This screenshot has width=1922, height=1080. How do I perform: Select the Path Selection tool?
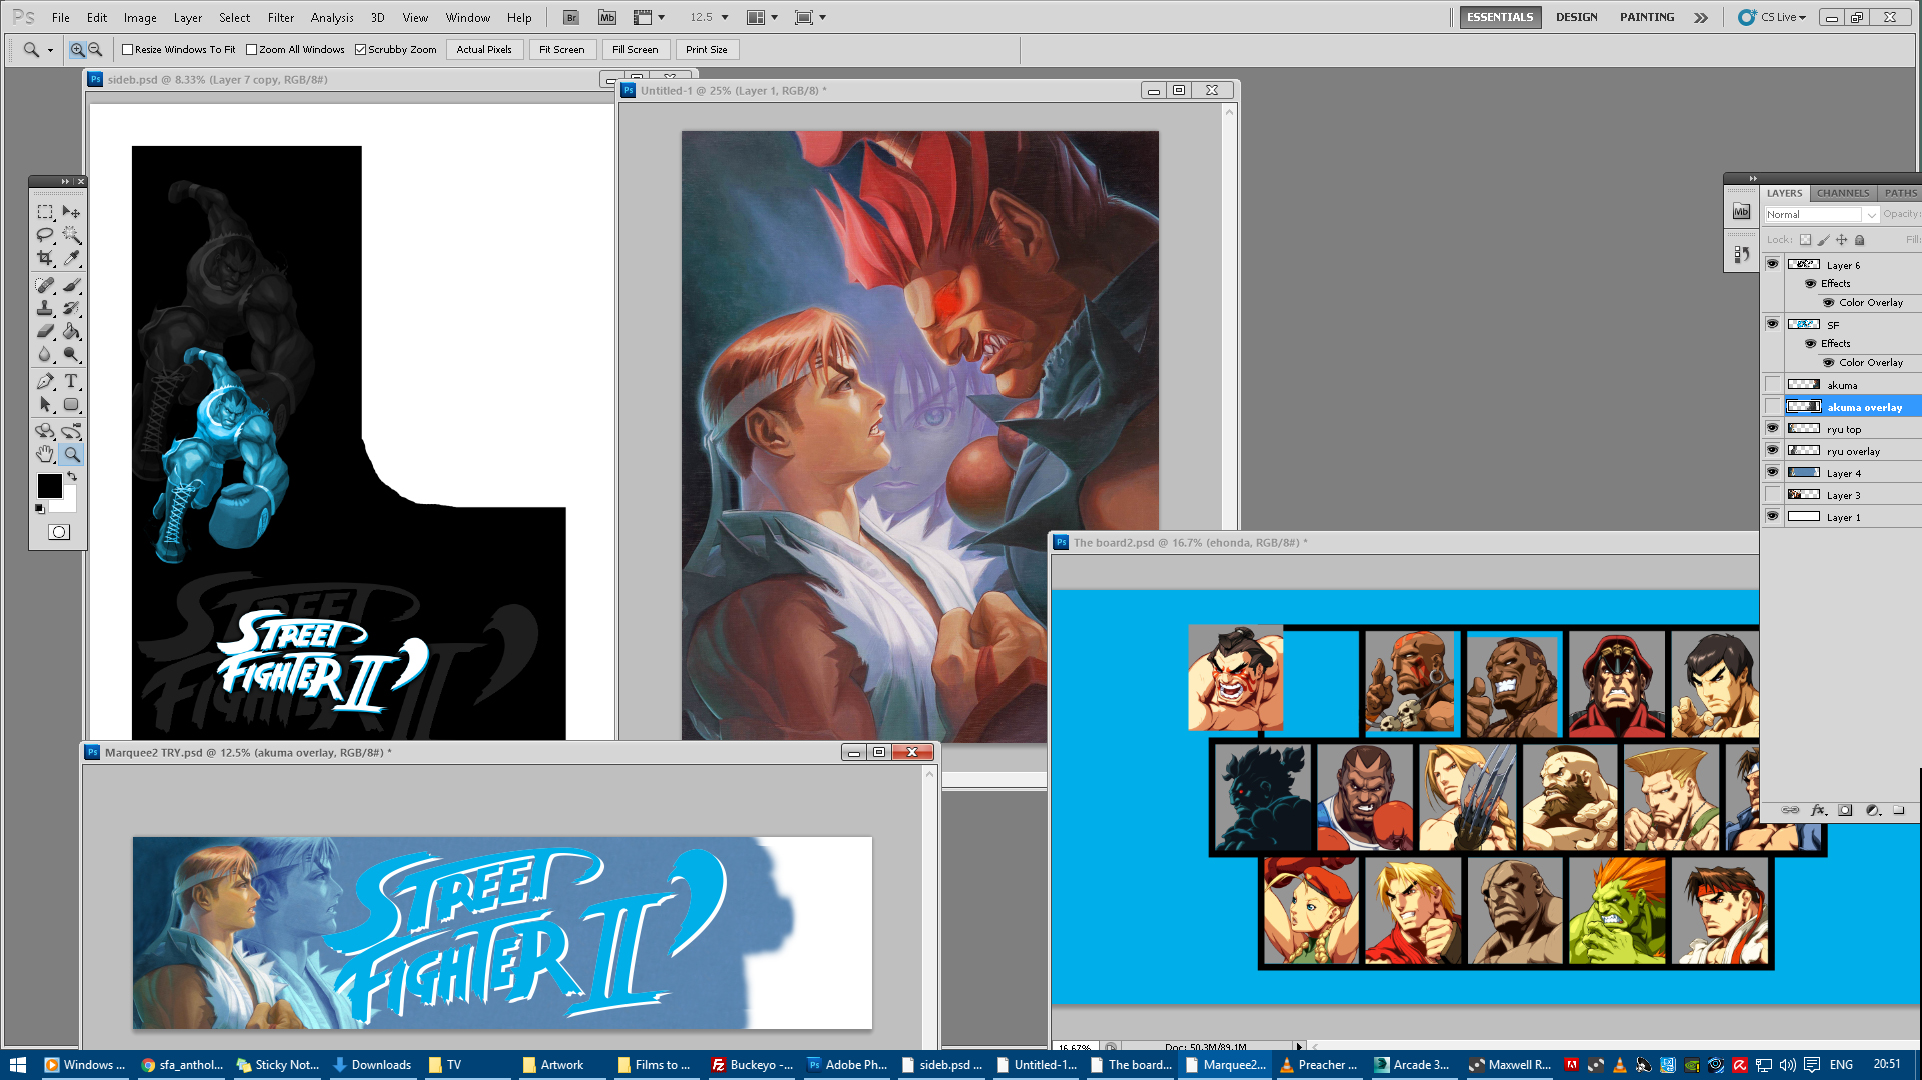point(45,405)
